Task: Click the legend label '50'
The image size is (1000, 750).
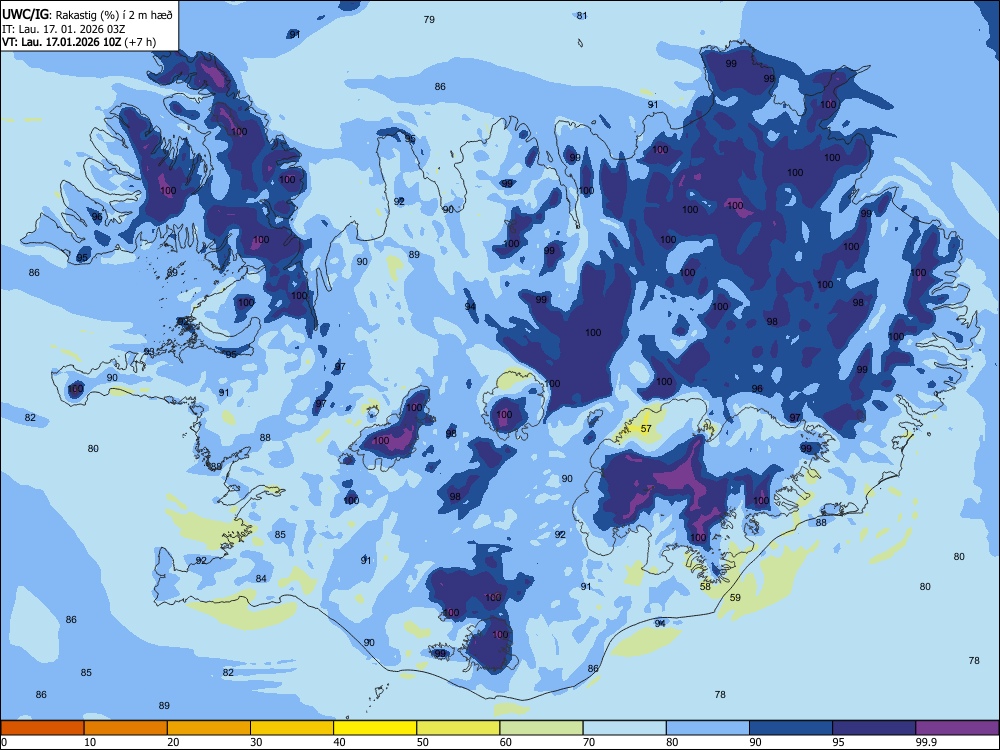Action: pos(422,742)
